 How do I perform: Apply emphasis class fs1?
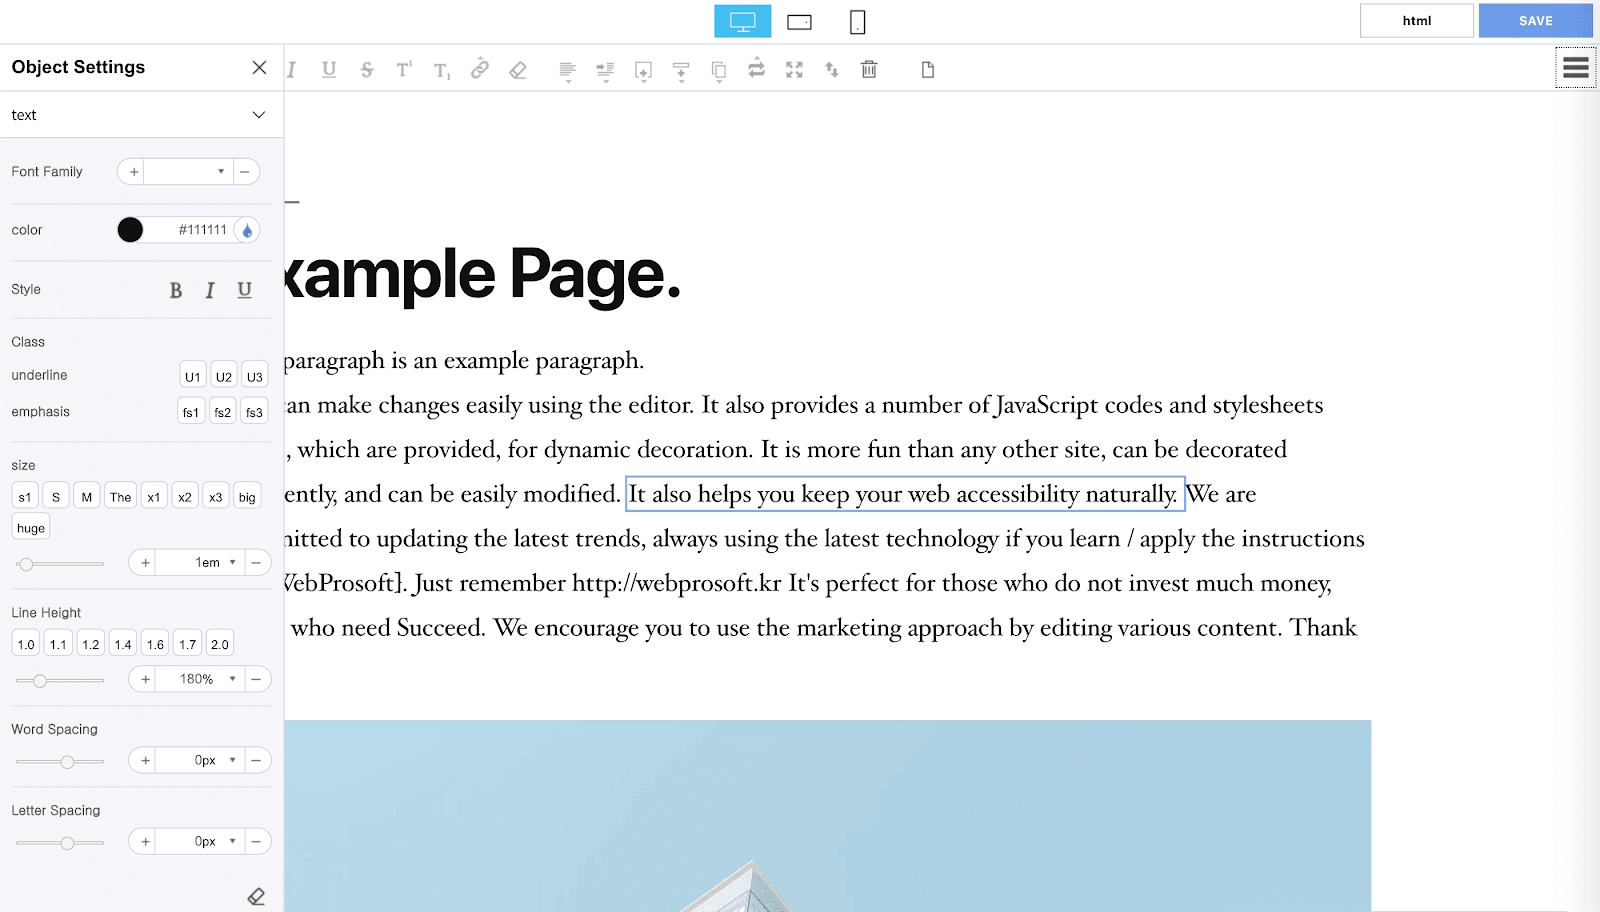pos(191,412)
